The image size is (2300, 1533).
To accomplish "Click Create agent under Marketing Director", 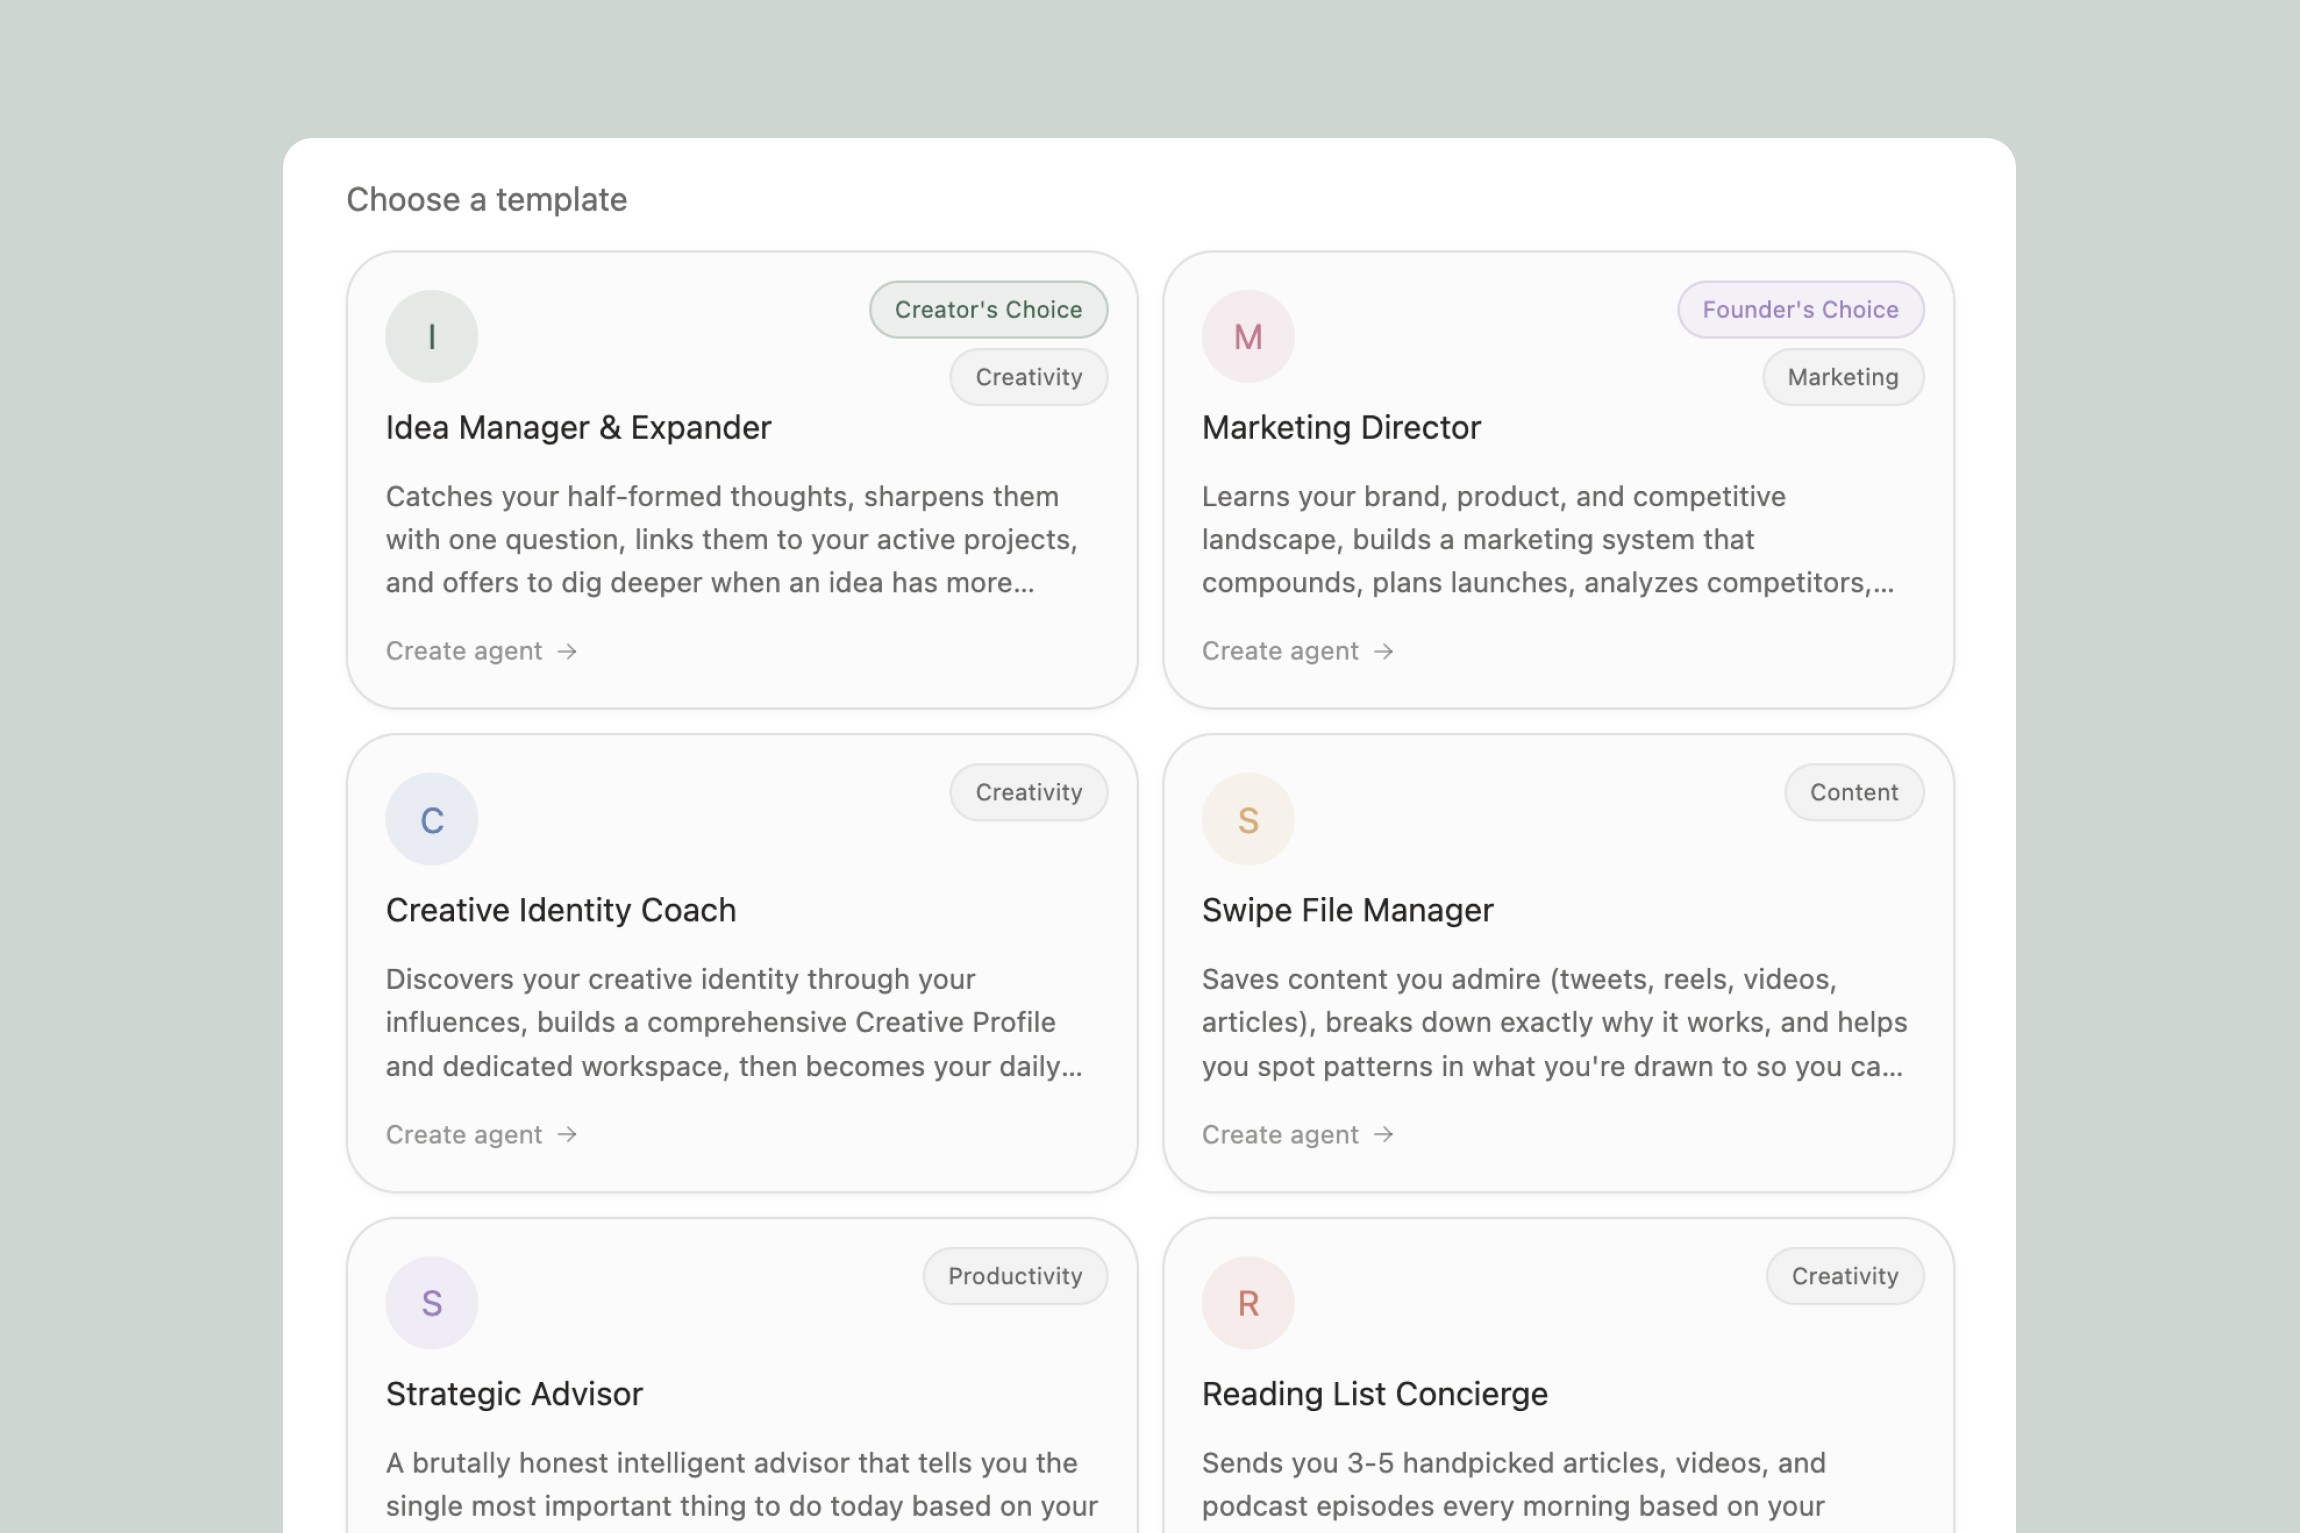I will point(1280,651).
